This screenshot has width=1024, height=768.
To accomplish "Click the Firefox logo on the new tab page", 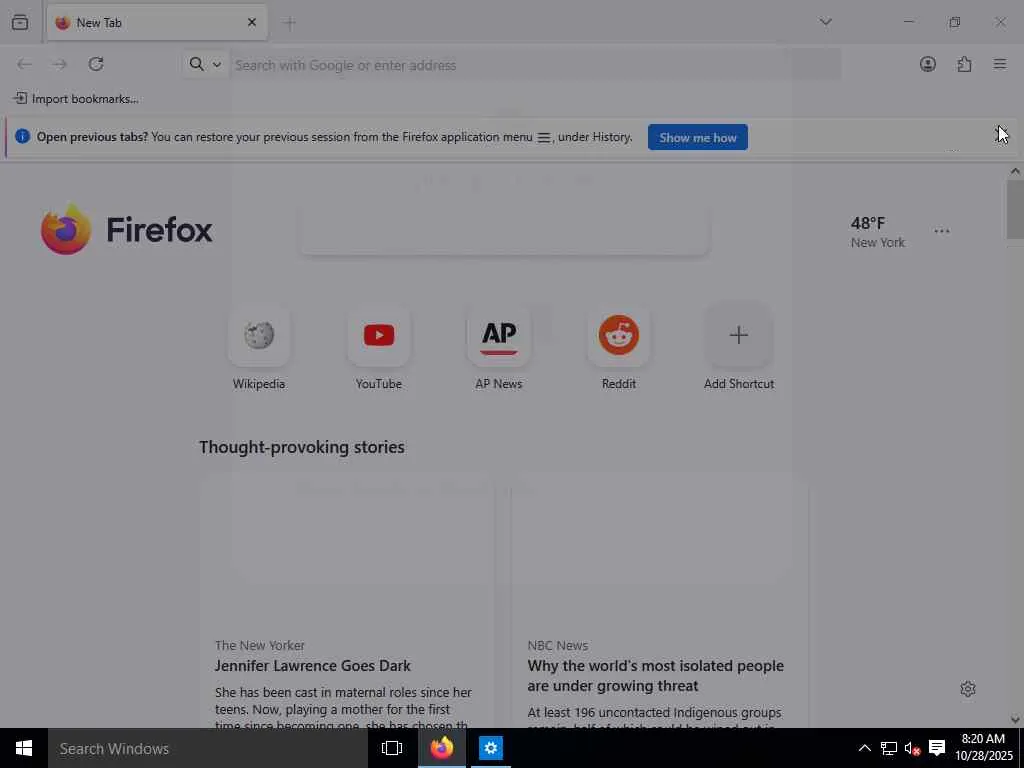I will click(127, 229).
